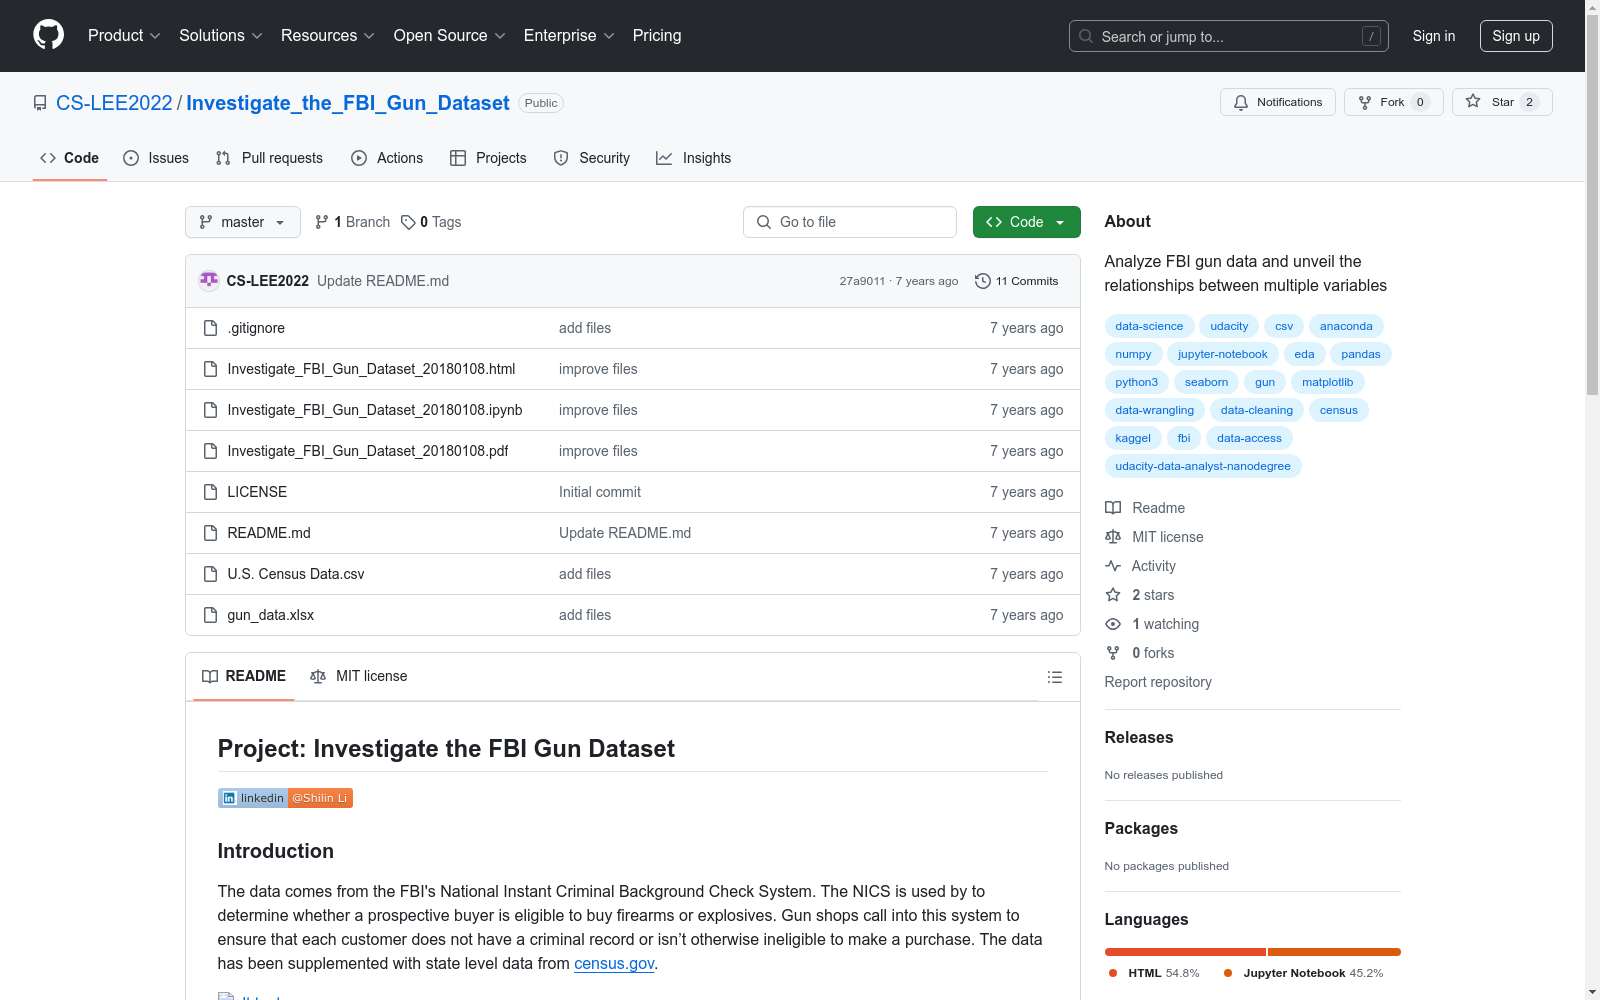1600x1000 pixels.
Task: Click the fork icon beside 0 forks
Action: click(x=1113, y=653)
